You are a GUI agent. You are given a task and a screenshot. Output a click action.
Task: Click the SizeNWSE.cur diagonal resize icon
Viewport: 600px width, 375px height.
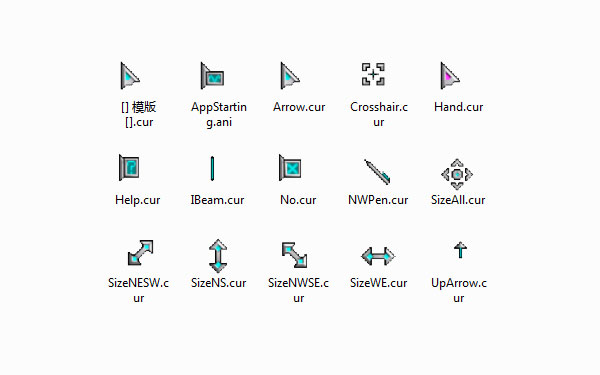(294, 254)
